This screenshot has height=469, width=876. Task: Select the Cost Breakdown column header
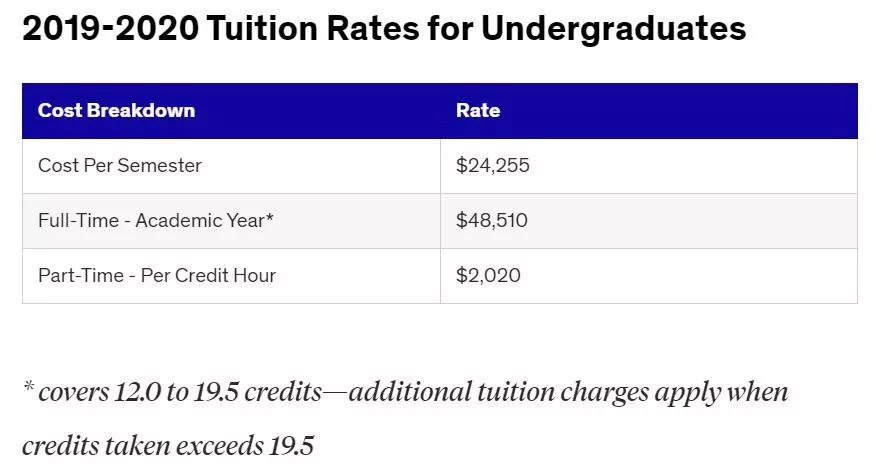click(x=116, y=110)
